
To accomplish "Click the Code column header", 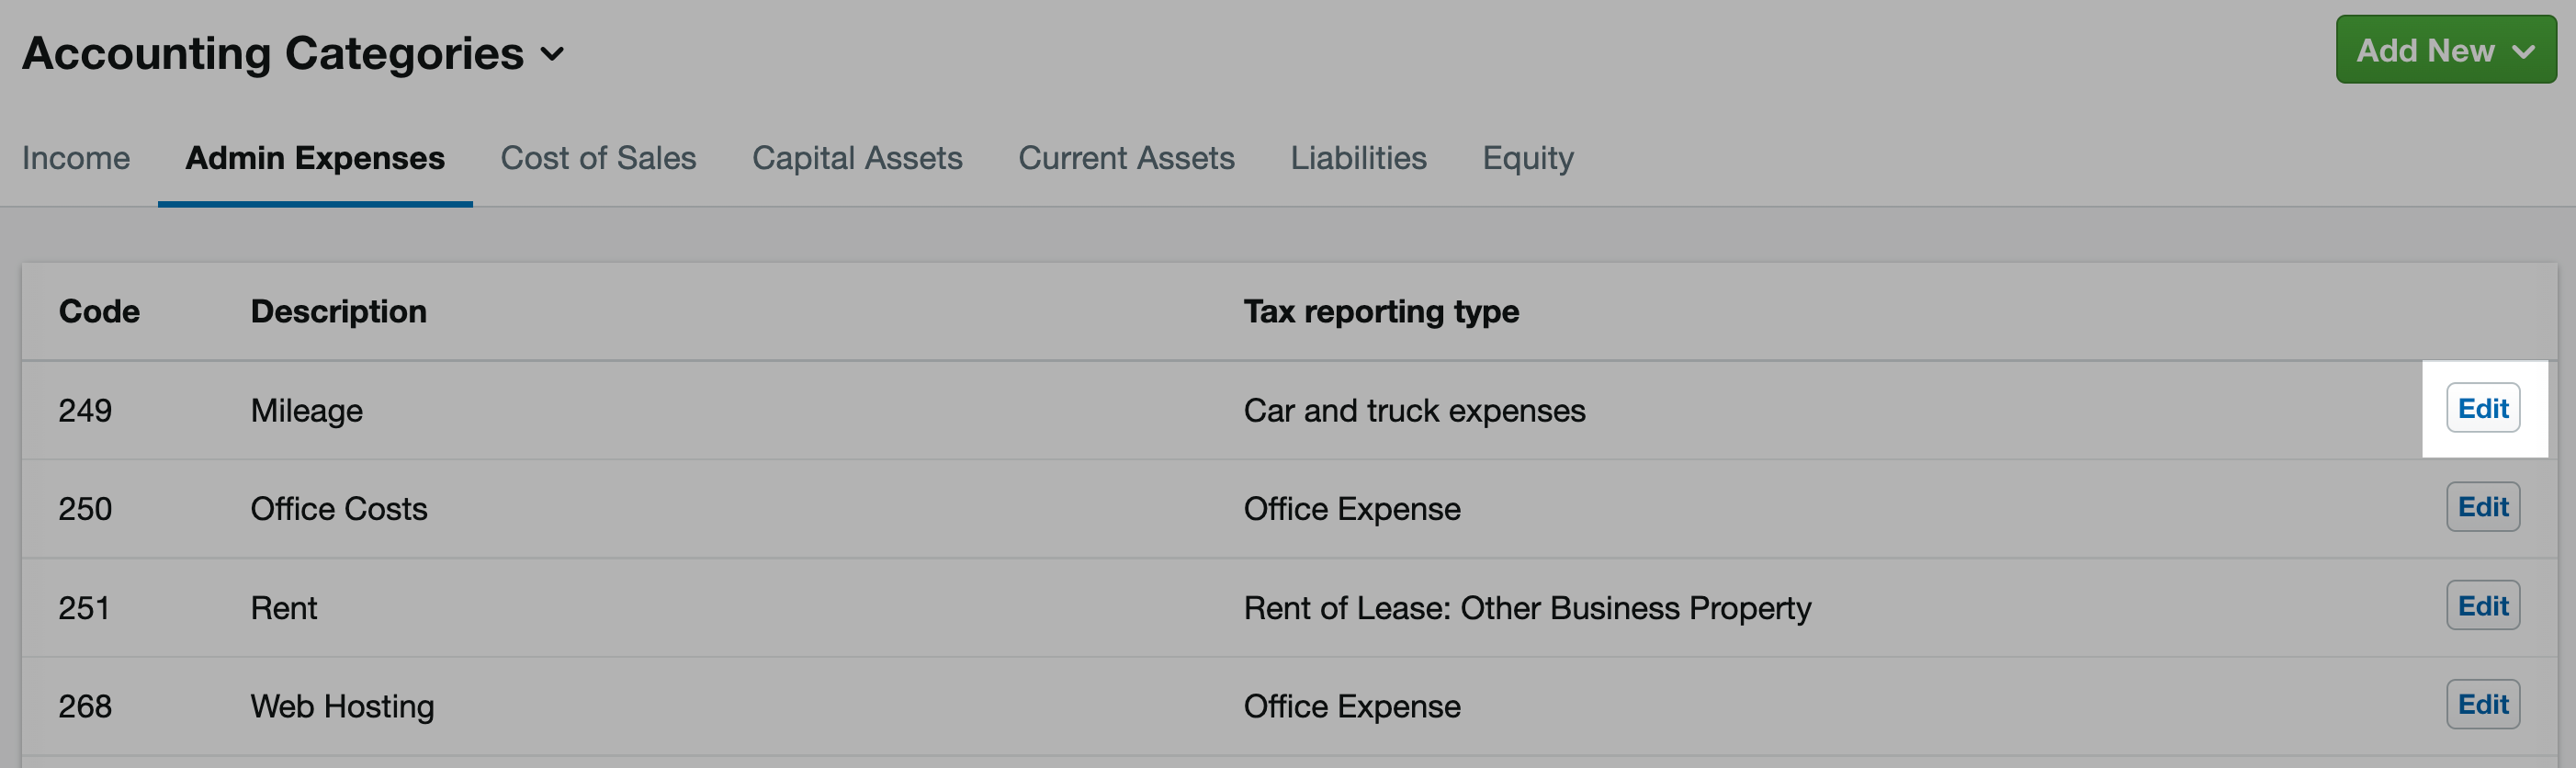I will pos(99,311).
